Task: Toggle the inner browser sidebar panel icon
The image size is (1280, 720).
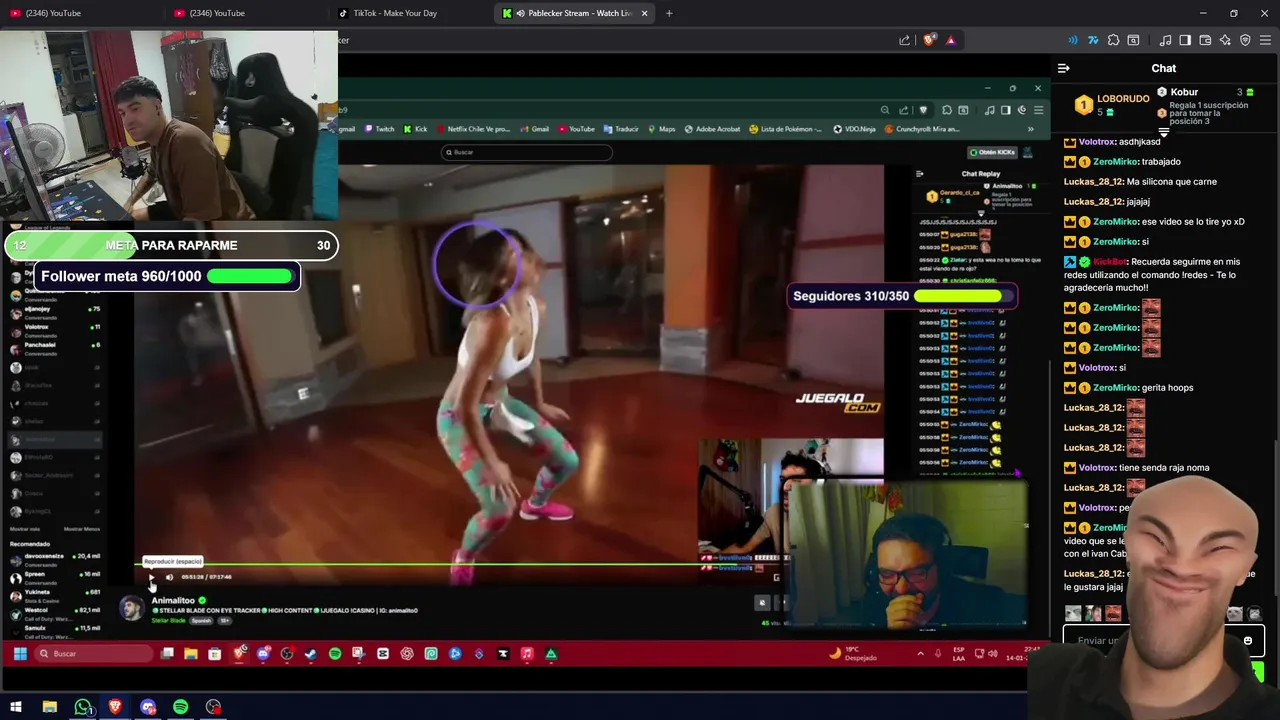Action: [1006, 110]
